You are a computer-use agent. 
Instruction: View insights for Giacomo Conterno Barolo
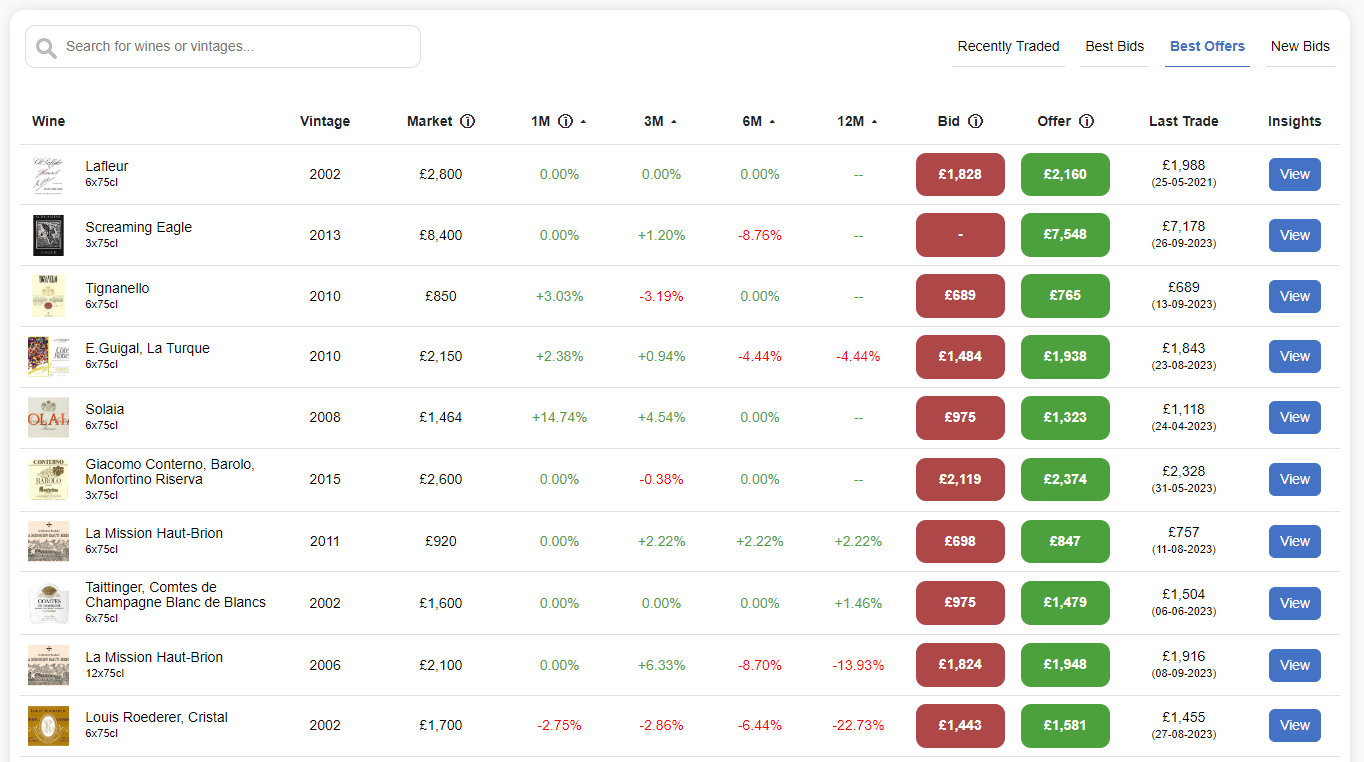(x=1294, y=479)
